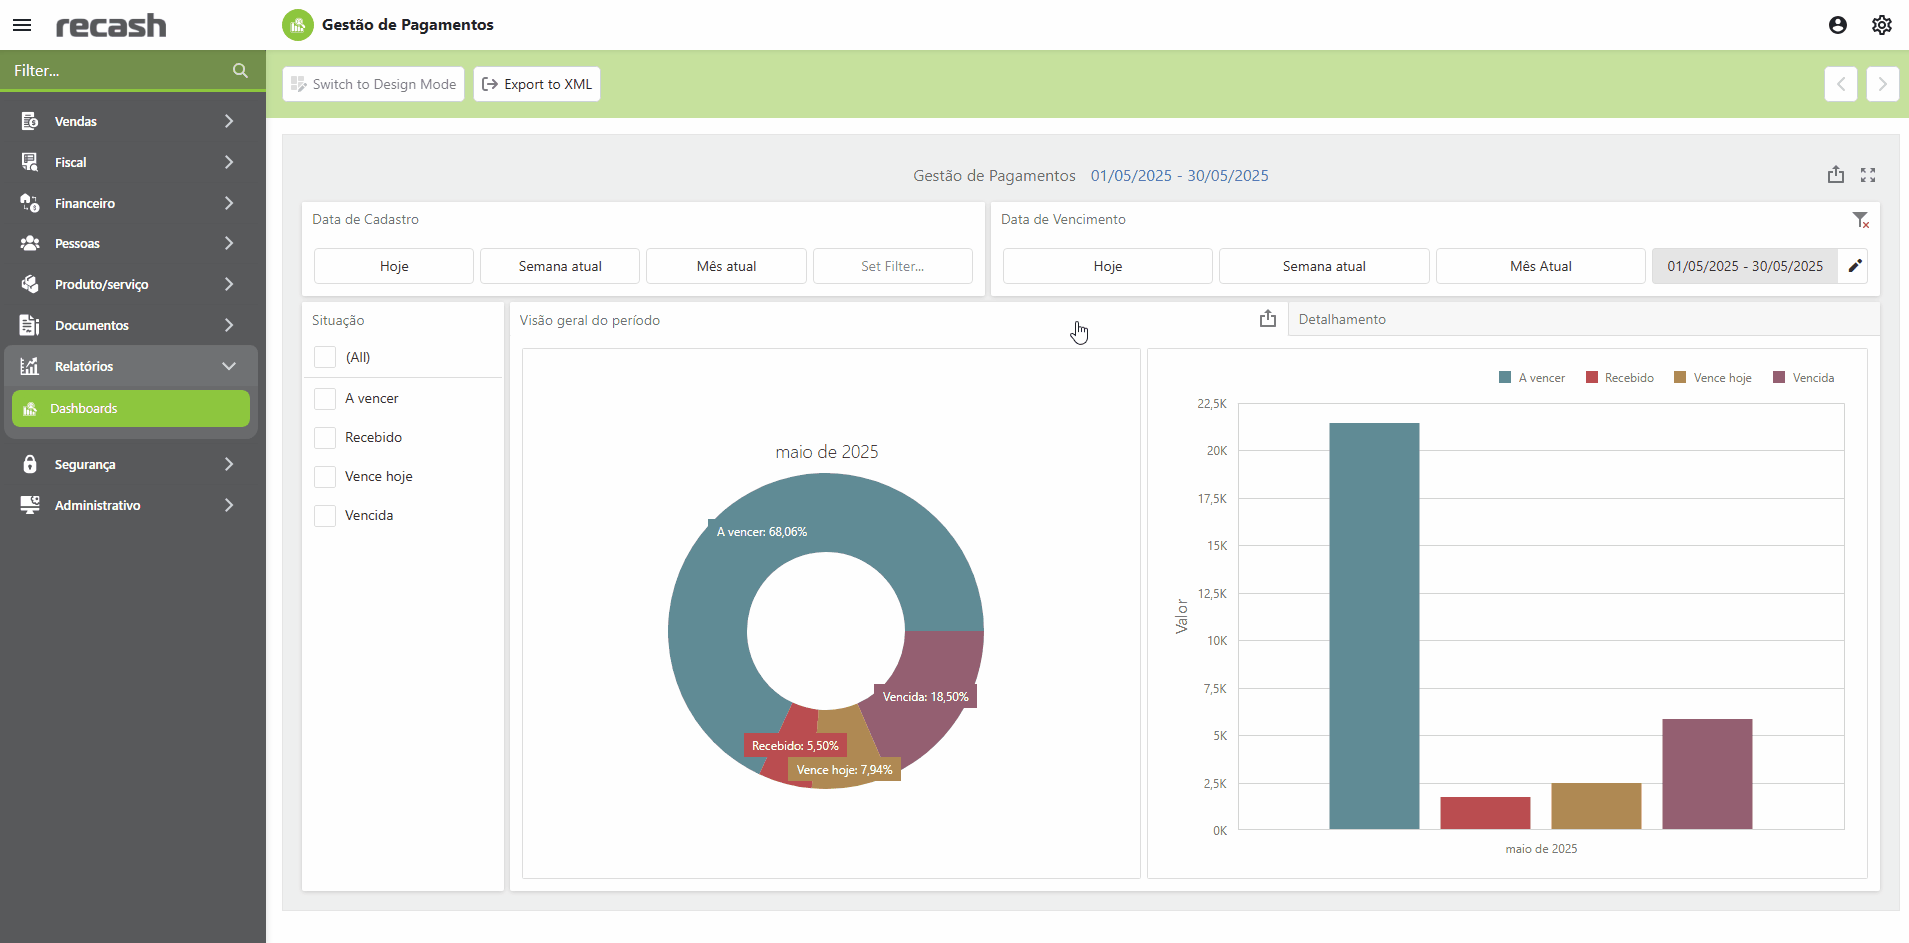The width and height of the screenshot is (1909, 943).
Task: Click Export to XML button
Action: pos(537,84)
